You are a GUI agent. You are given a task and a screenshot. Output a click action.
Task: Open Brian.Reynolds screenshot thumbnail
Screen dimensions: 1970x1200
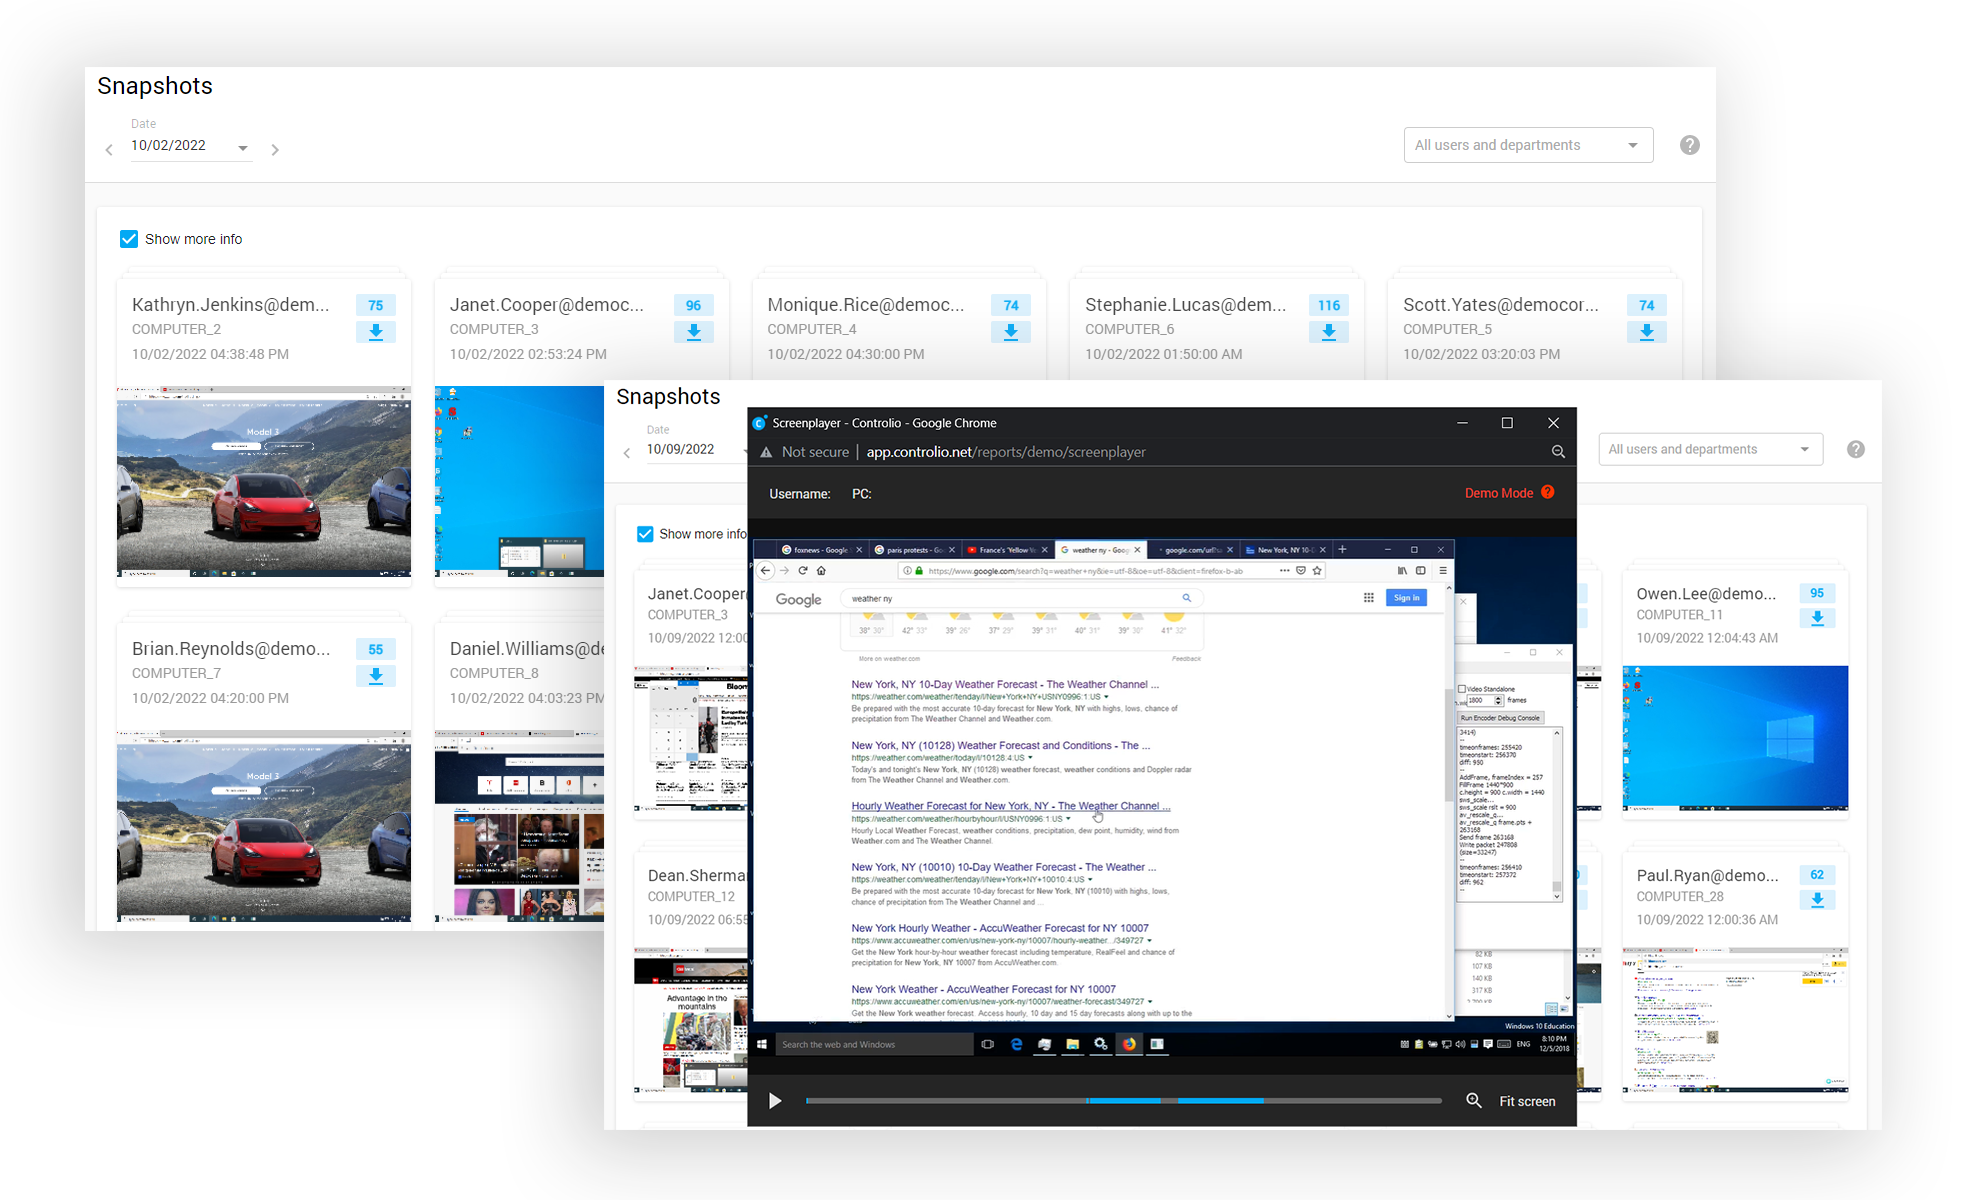tap(263, 825)
